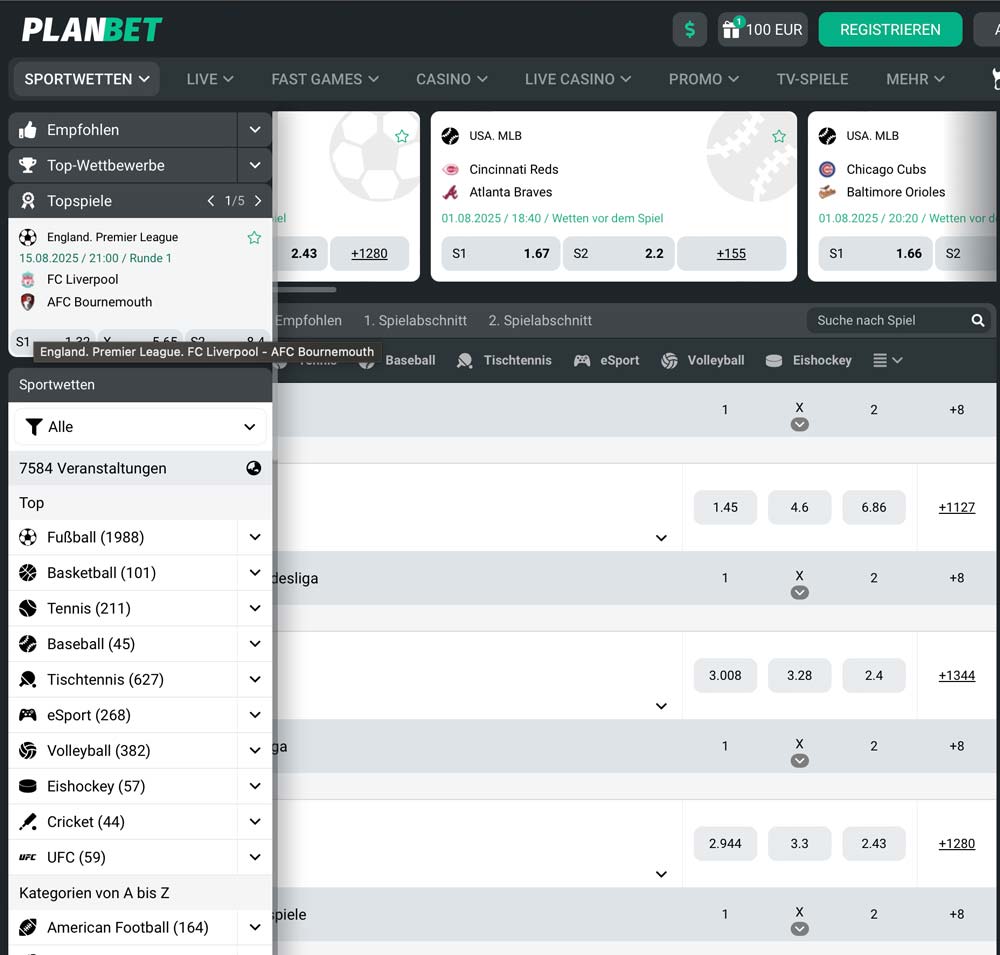Open the +1127 markets link
The image size is (1000, 955).
pos(957,508)
